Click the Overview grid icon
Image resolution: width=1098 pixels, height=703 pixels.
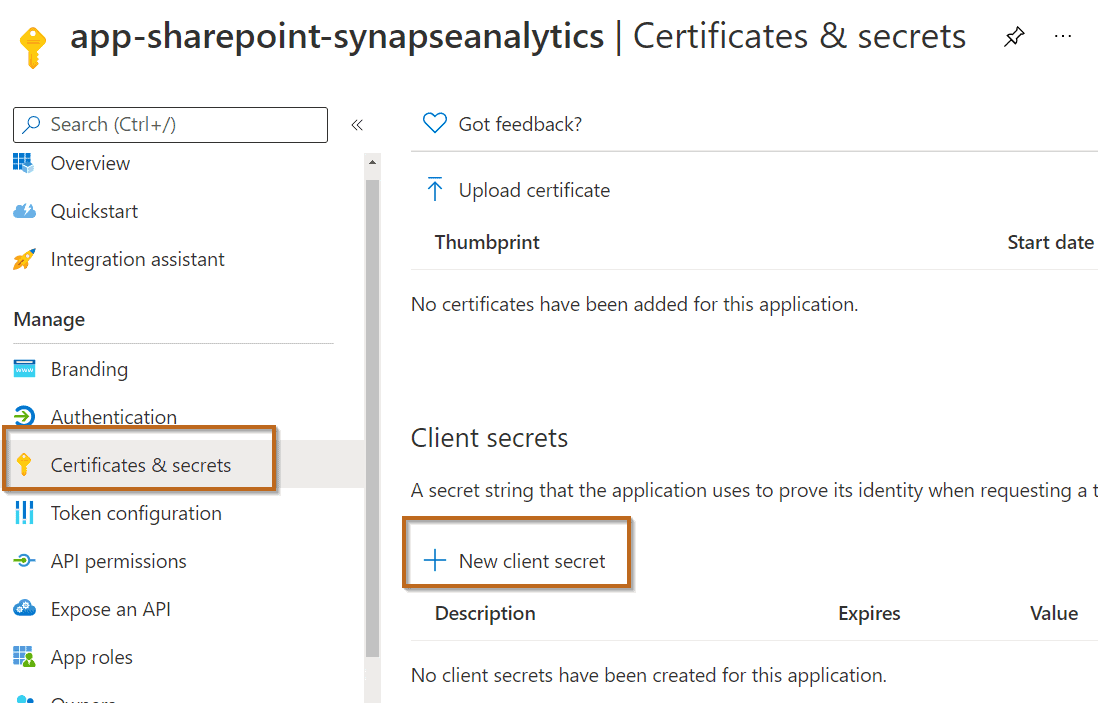tap(23, 163)
